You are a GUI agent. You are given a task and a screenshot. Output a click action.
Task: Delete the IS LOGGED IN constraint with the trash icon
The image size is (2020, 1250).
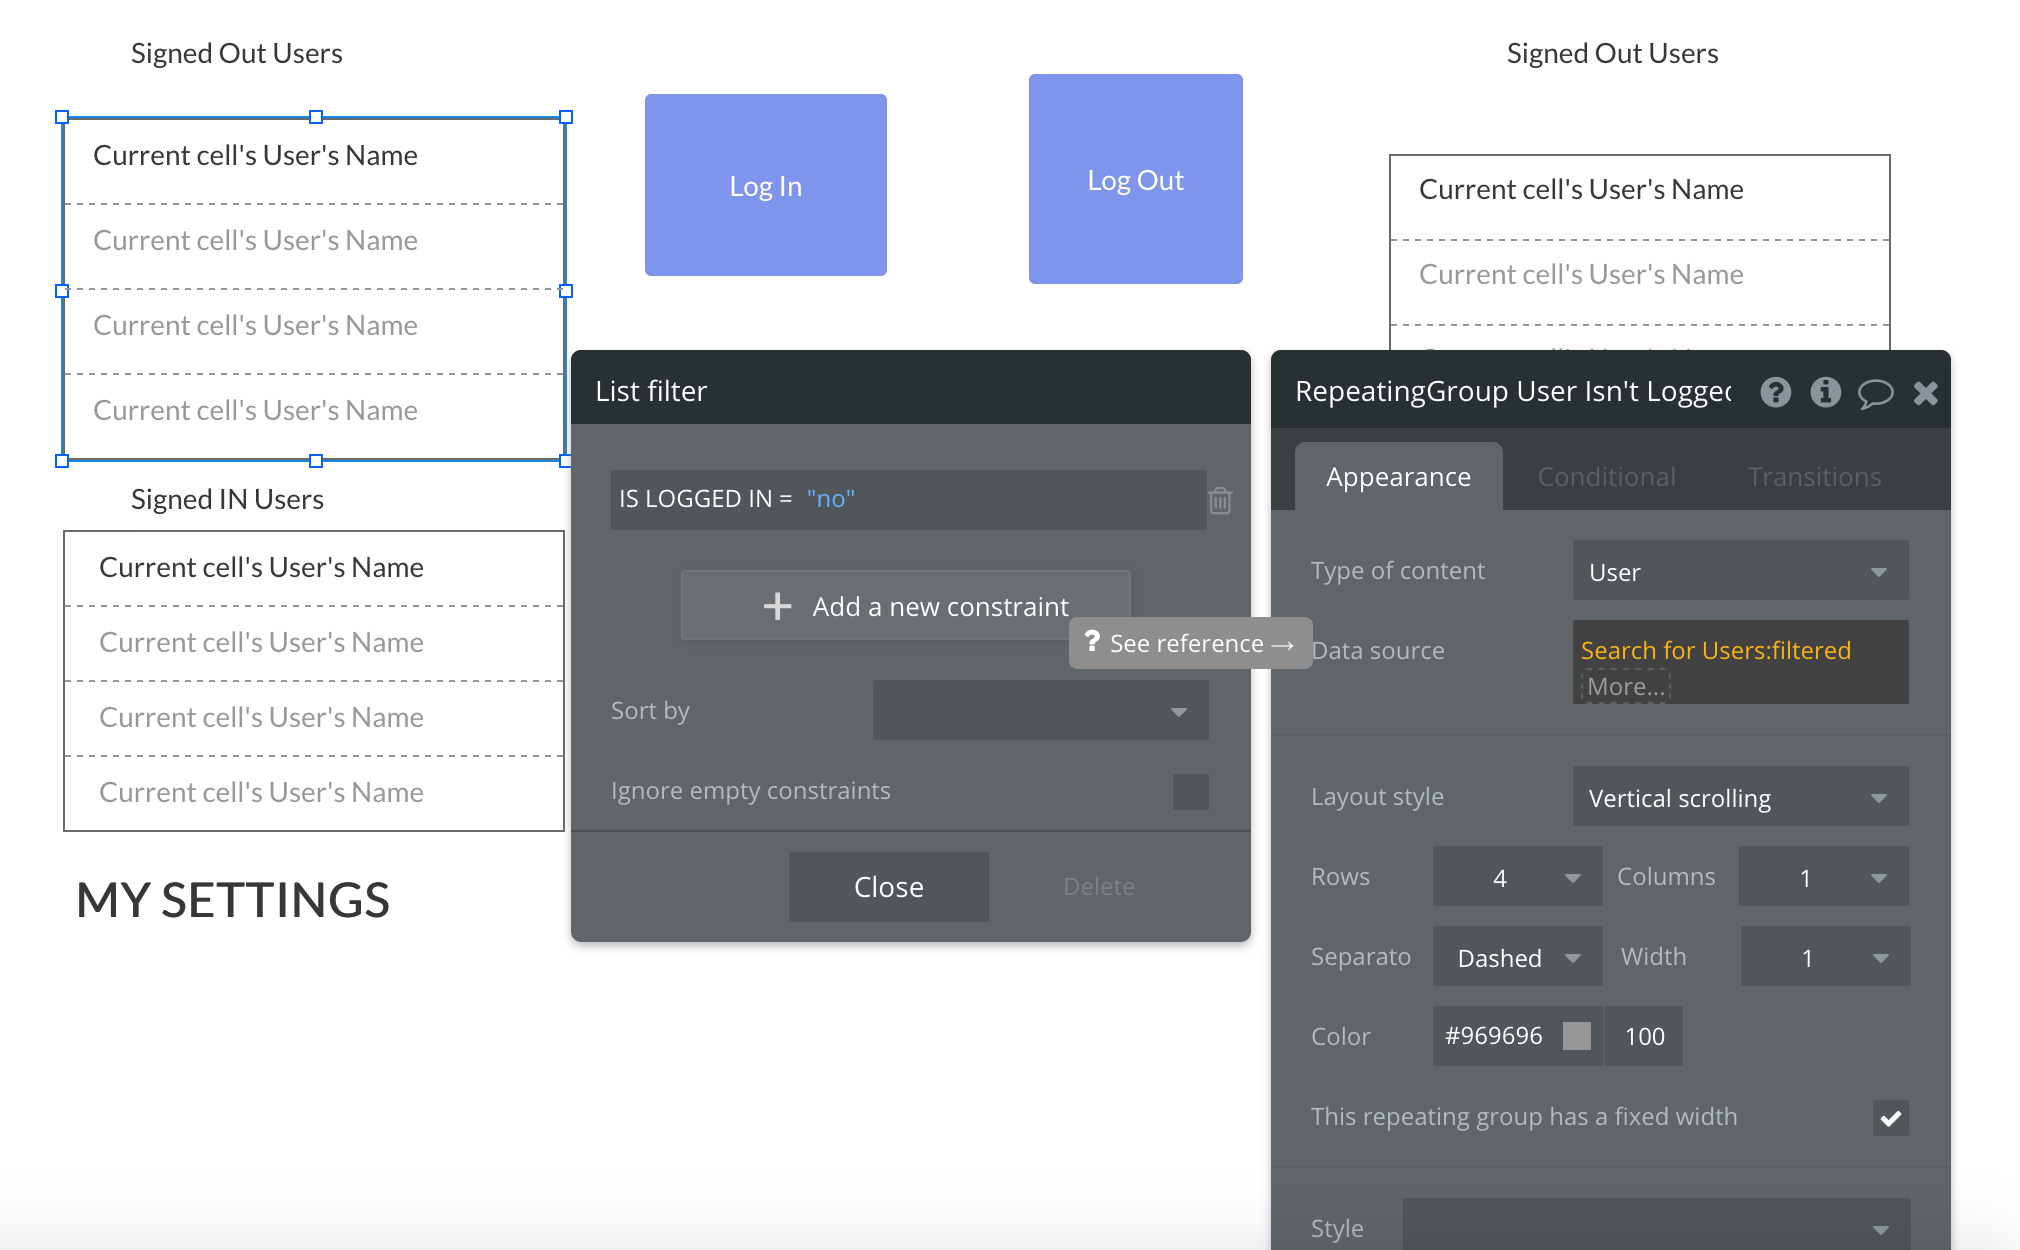pyautogui.click(x=1220, y=500)
